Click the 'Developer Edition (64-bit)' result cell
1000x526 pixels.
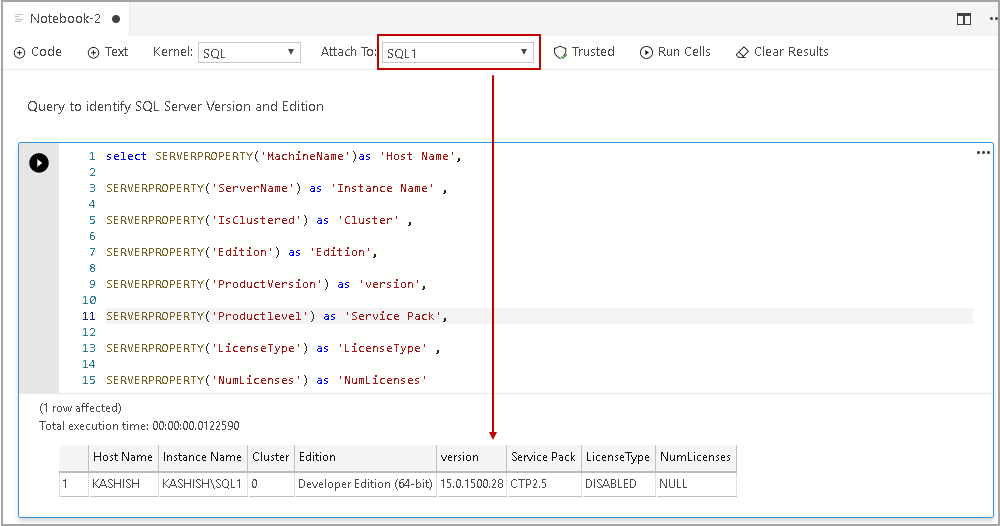[x=364, y=484]
